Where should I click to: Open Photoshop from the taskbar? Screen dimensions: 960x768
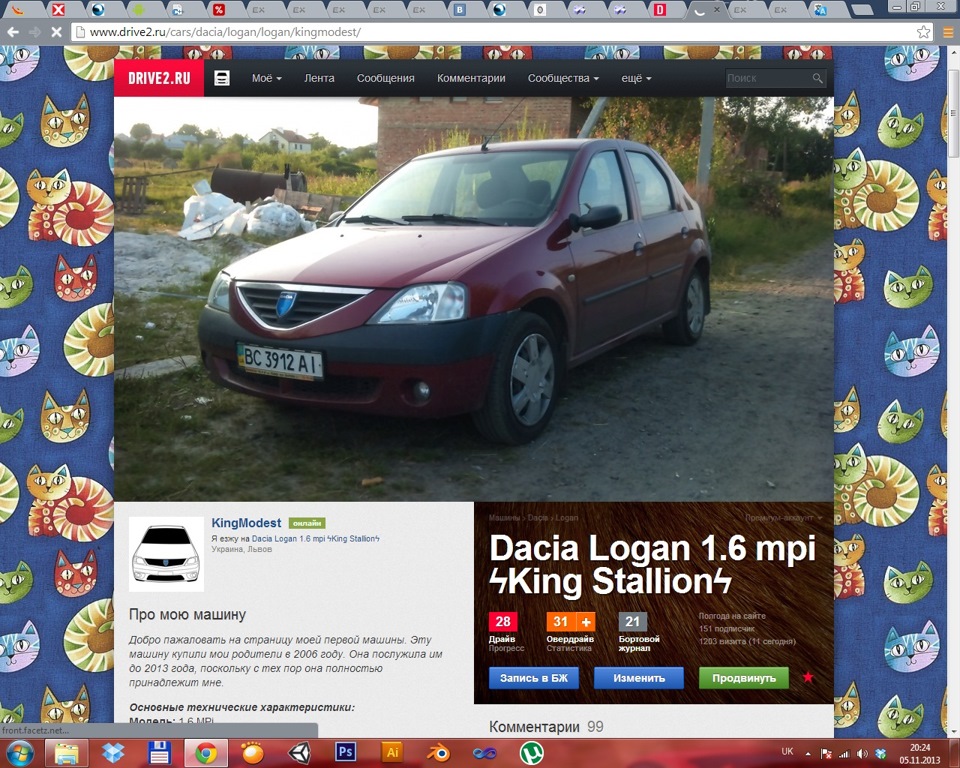coord(346,752)
